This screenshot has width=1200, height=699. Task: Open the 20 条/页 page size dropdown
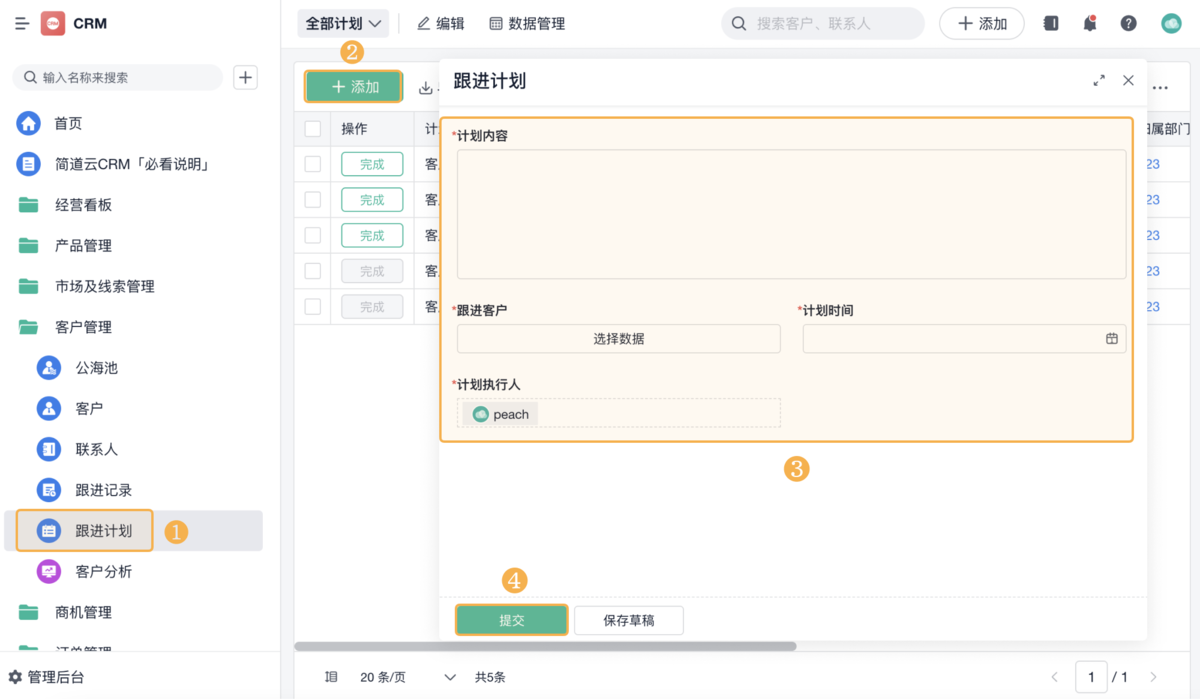(x=407, y=677)
